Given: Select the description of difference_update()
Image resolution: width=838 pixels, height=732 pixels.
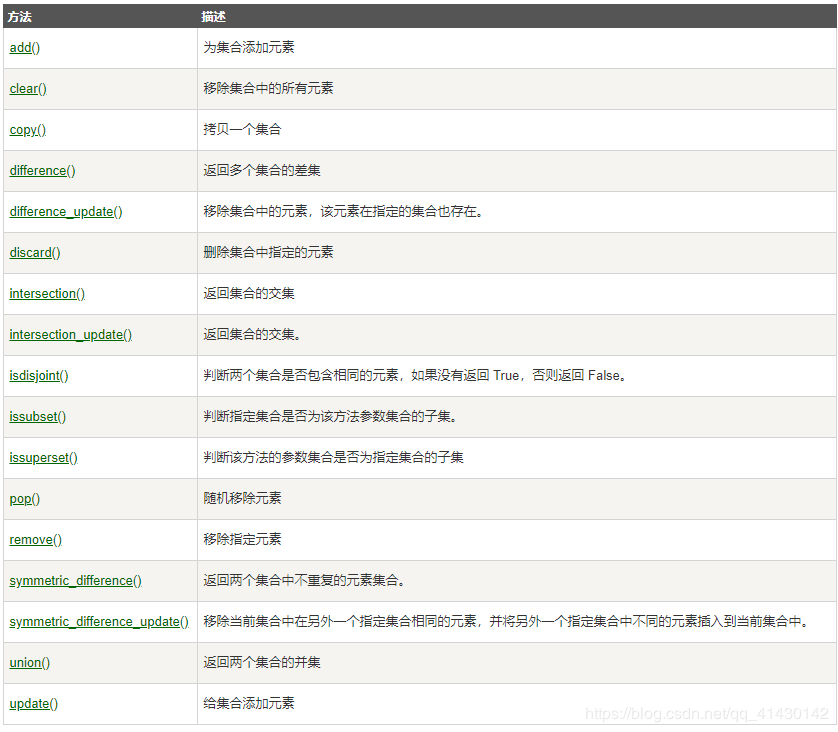Looking at the screenshot, I should [x=343, y=212].
